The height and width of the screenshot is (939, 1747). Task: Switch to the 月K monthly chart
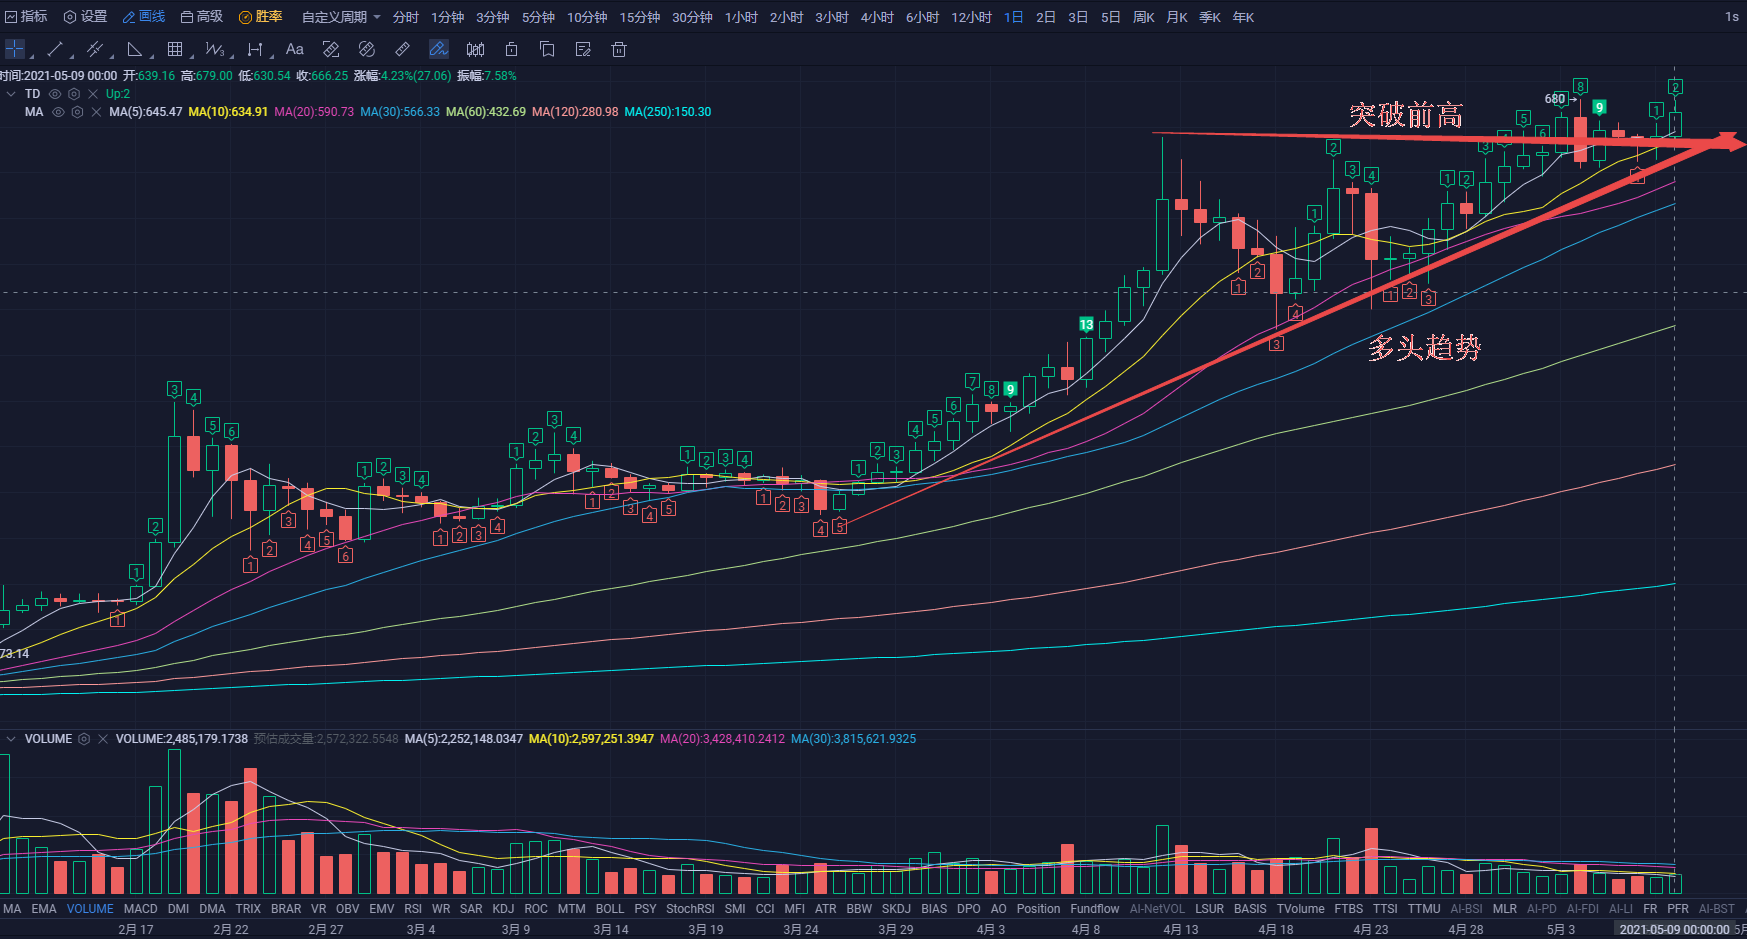pos(1176,17)
